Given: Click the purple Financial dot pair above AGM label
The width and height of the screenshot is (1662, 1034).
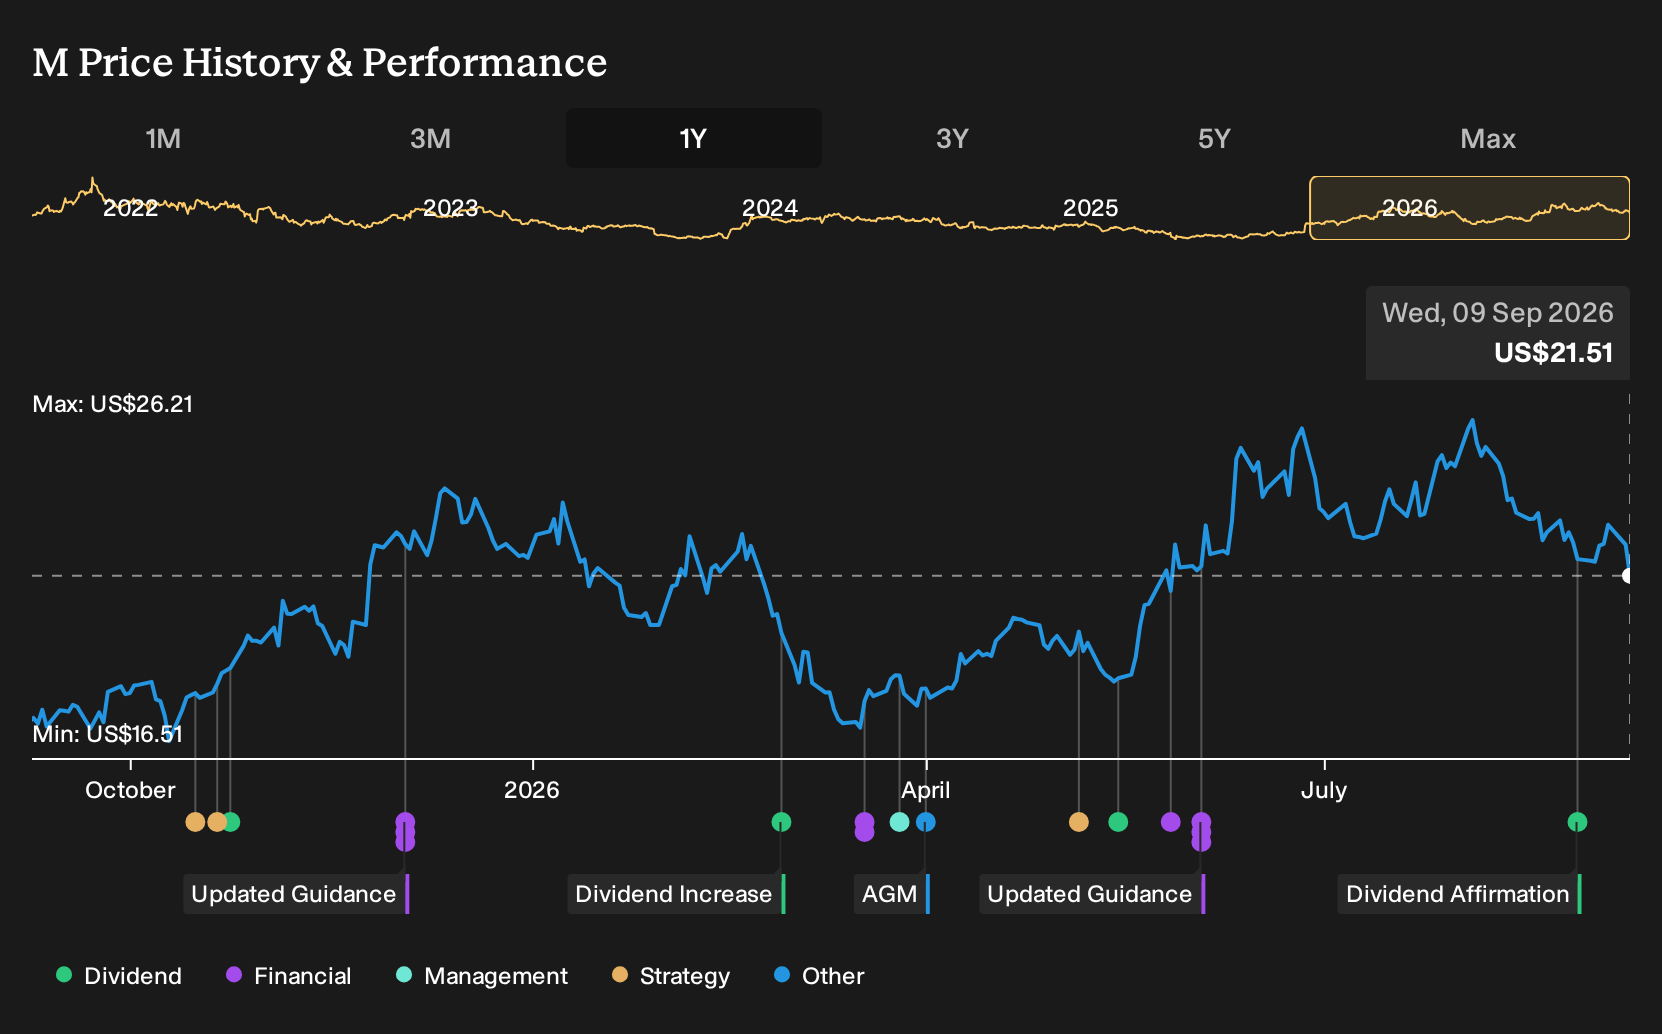Looking at the screenshot, I should (x=864, y=827).
